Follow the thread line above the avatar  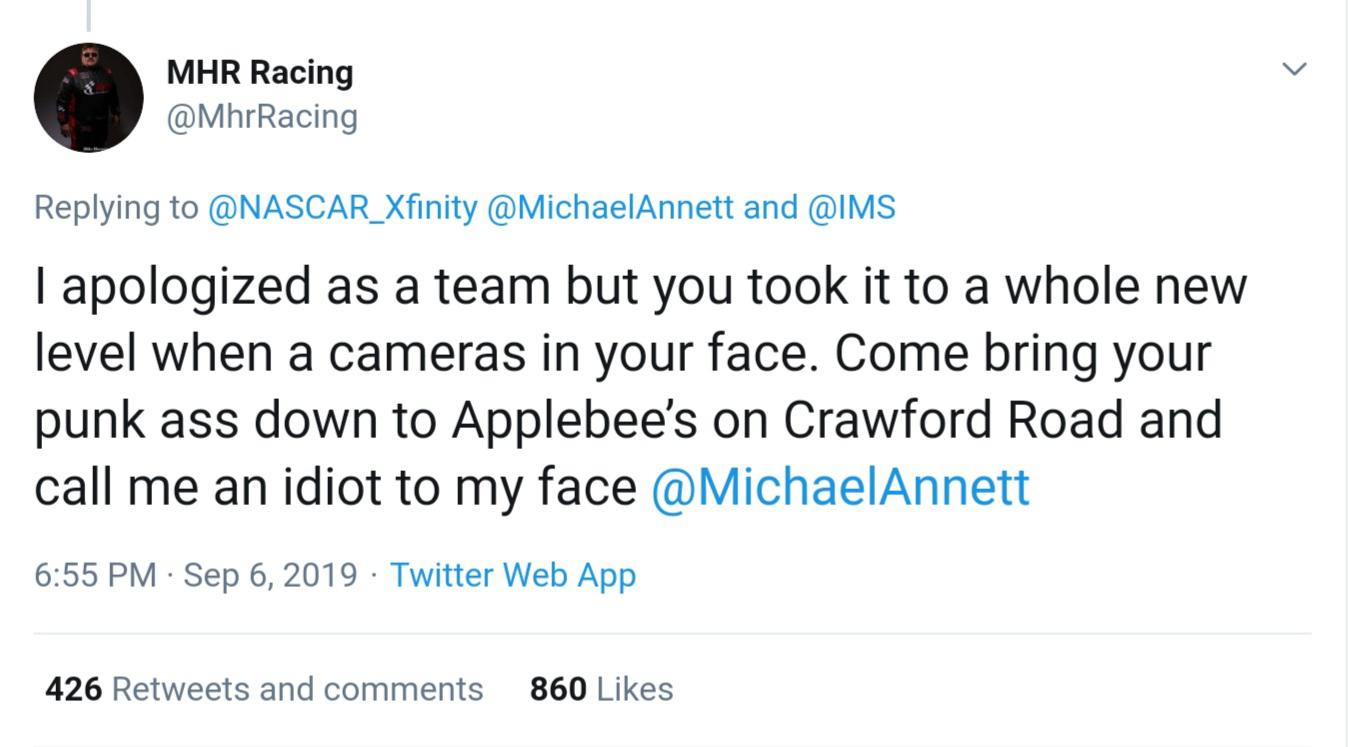pos(88,15)
